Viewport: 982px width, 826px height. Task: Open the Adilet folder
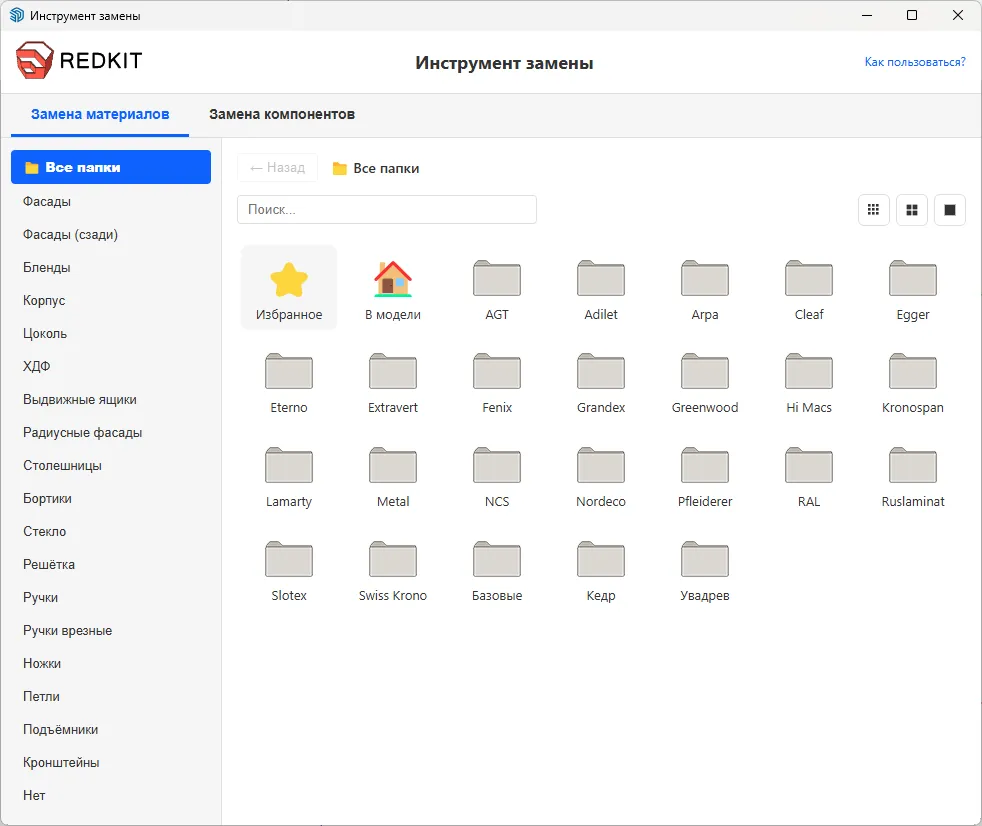click(601, 288)
